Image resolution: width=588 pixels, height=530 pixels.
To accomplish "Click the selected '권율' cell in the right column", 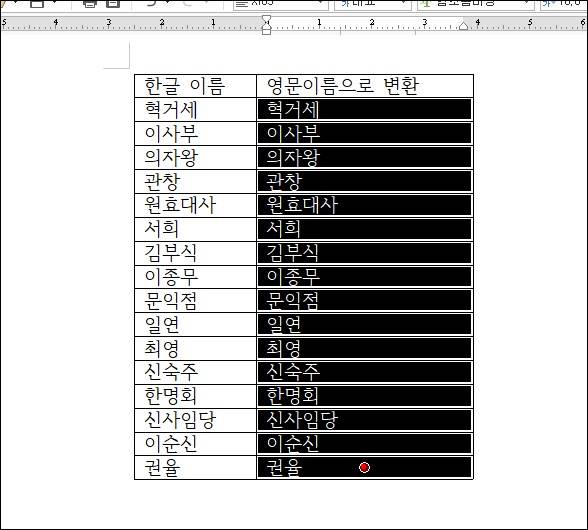I will click(364, 468).
